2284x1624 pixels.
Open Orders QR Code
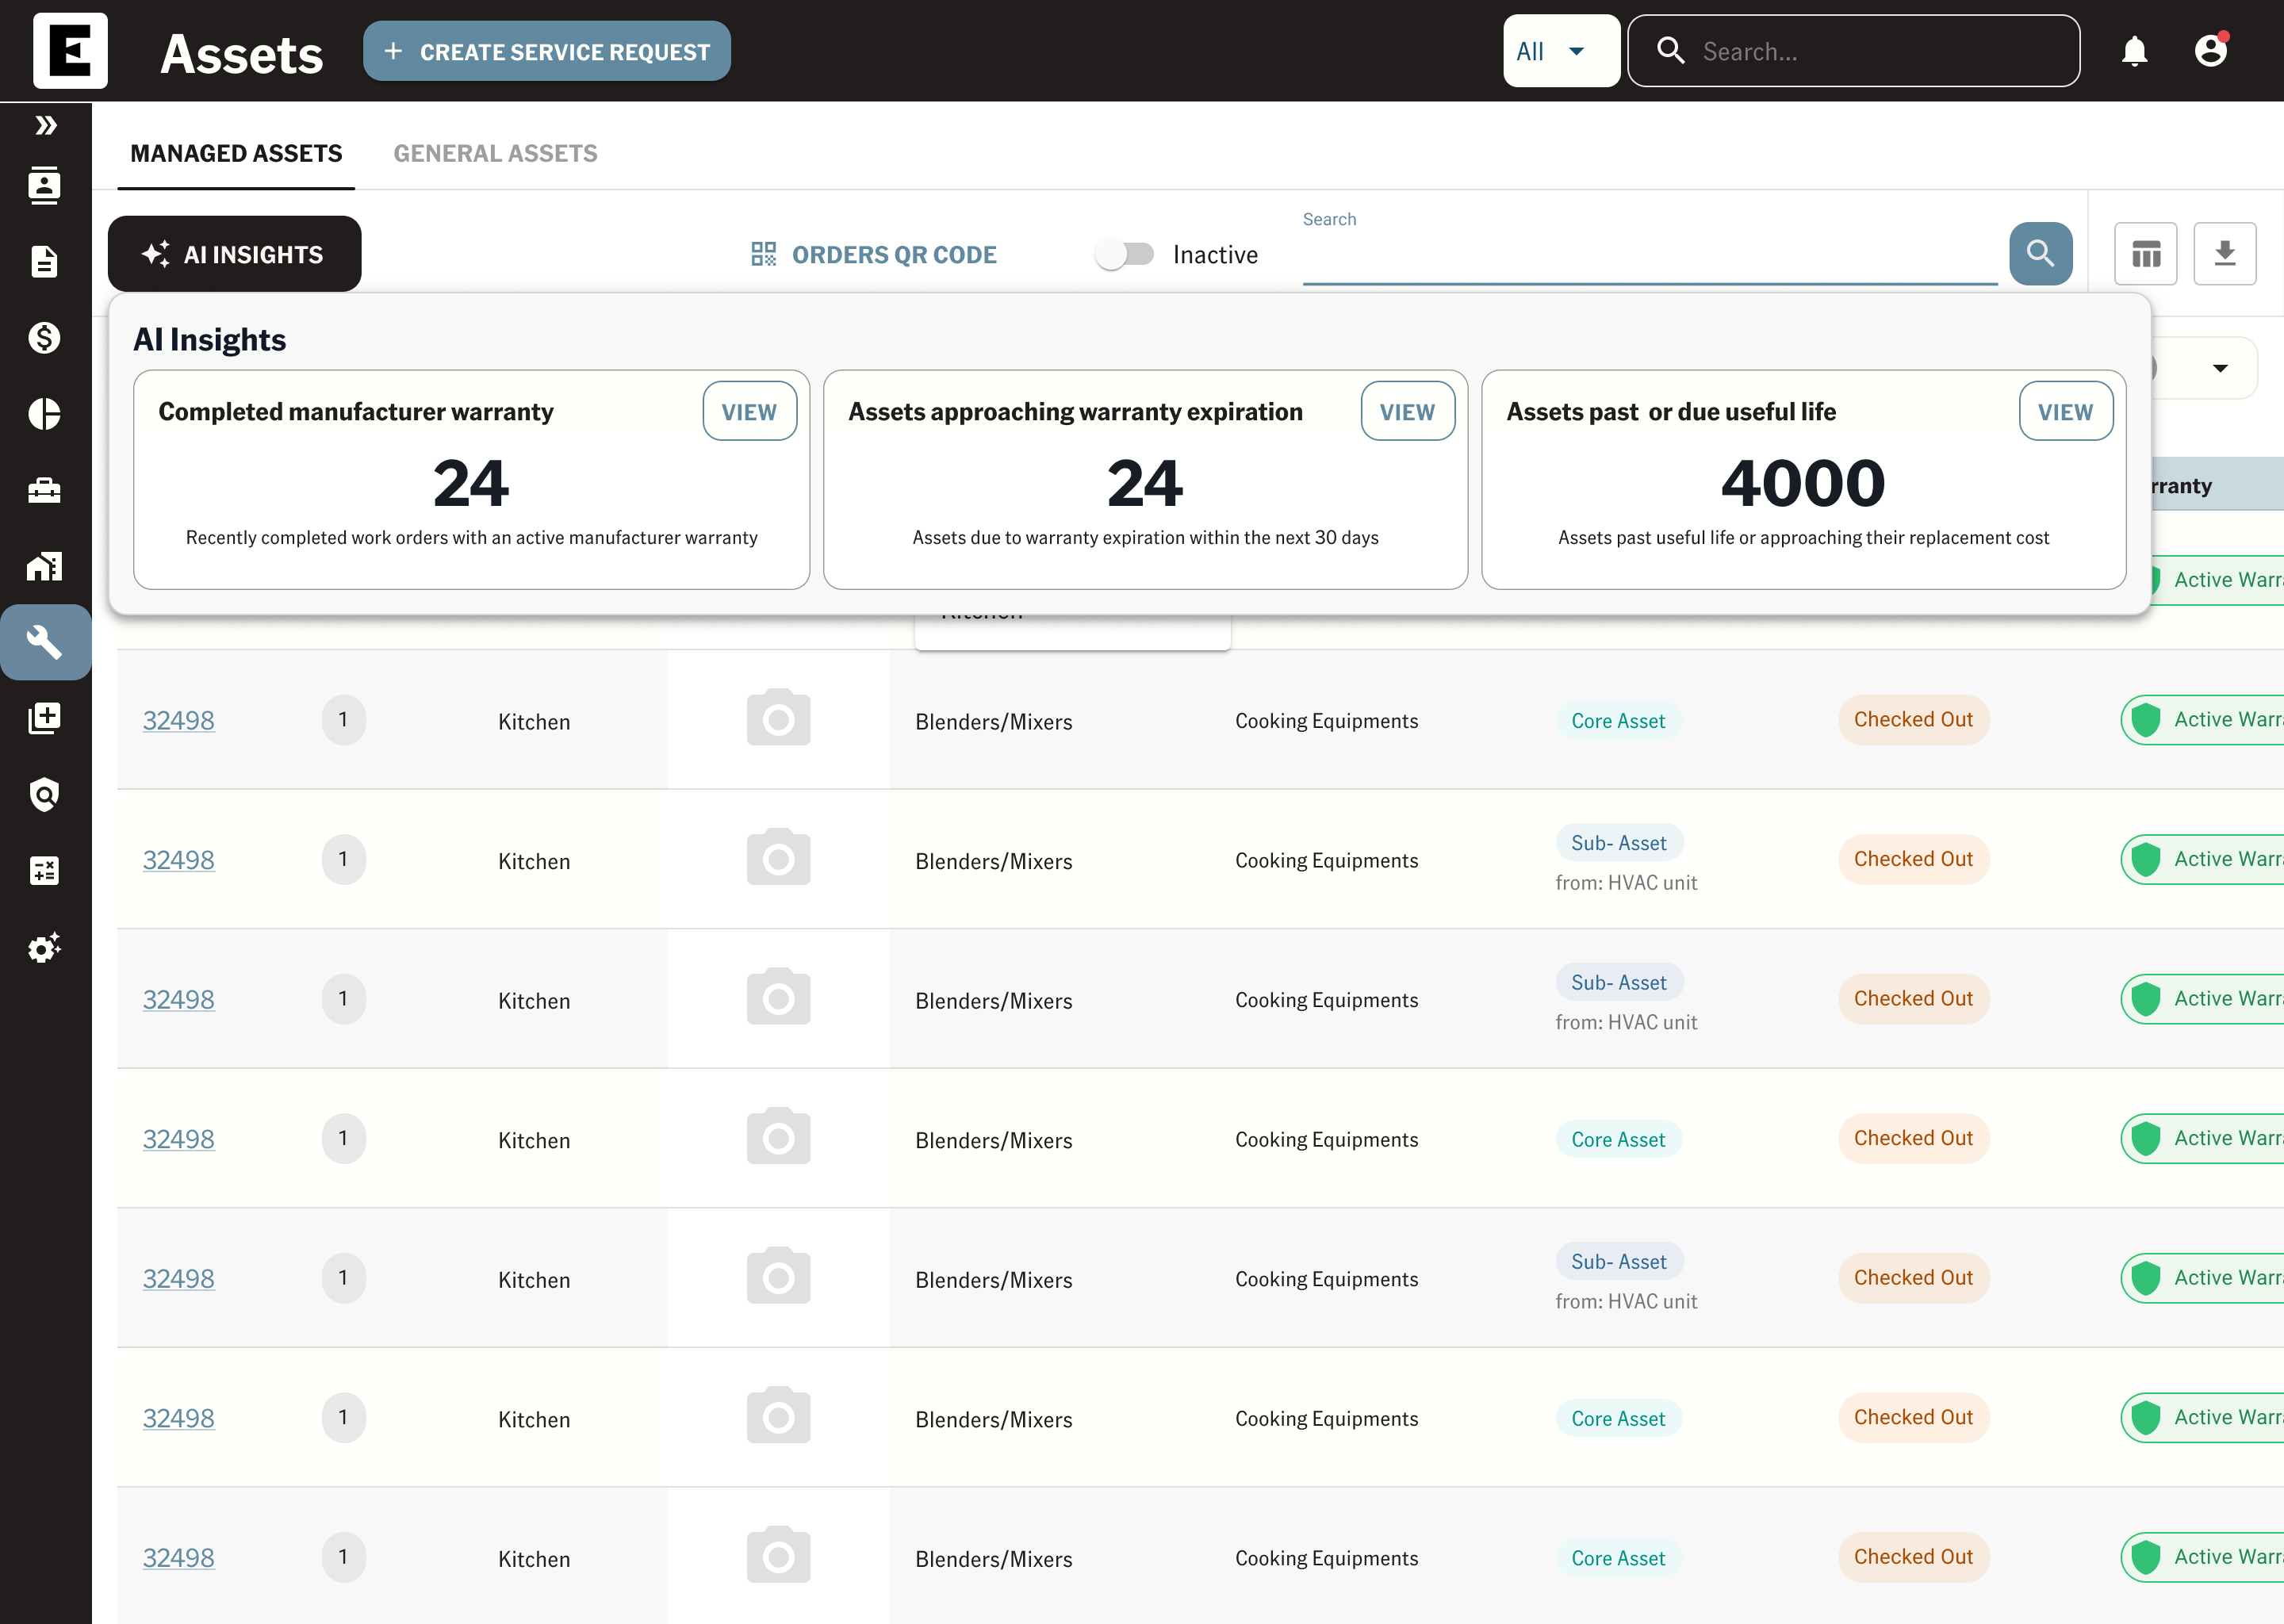[875, 254]
